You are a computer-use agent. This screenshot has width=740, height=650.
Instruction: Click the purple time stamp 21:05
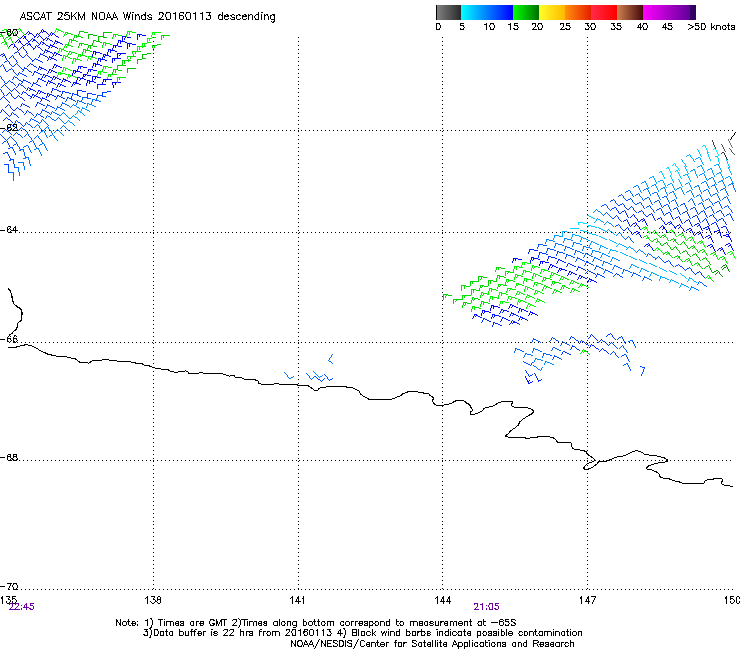[x=487, y=607]
